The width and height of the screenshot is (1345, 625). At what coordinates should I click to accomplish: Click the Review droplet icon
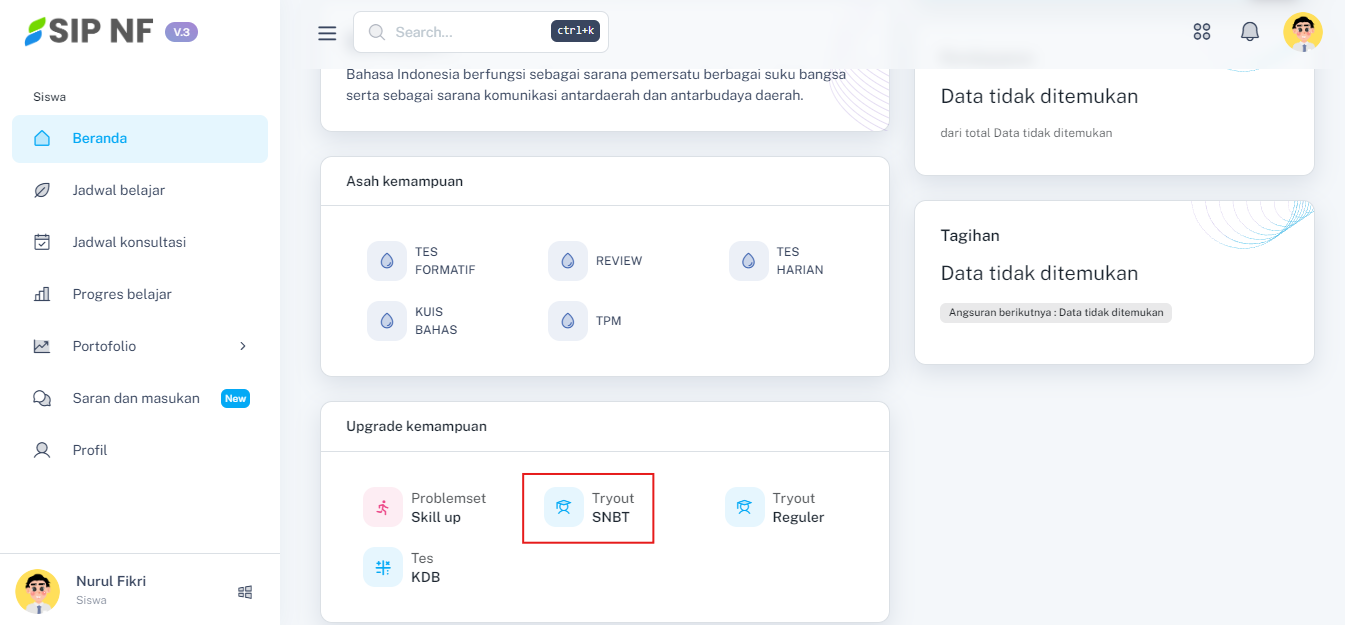click(568, 261)
